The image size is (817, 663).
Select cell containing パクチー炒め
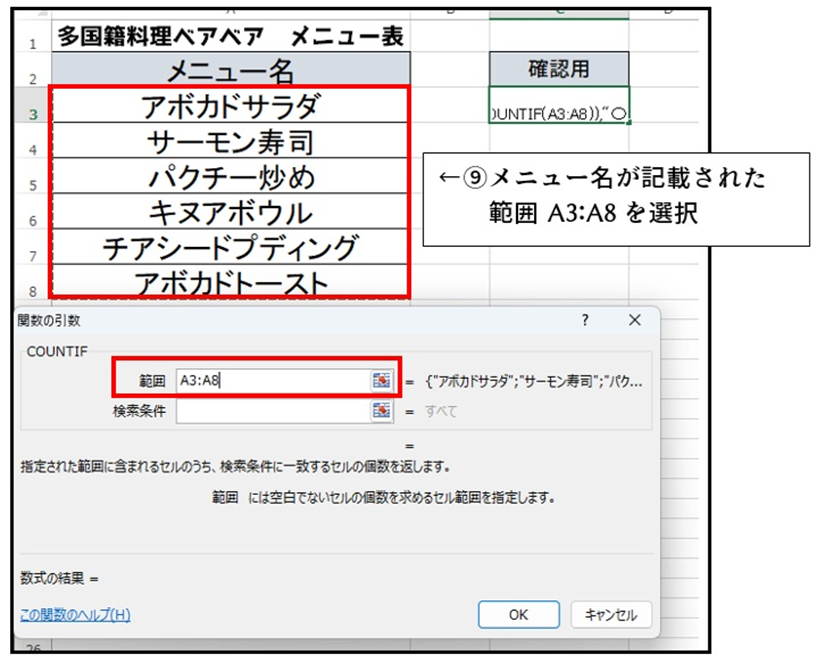point(230,177)
